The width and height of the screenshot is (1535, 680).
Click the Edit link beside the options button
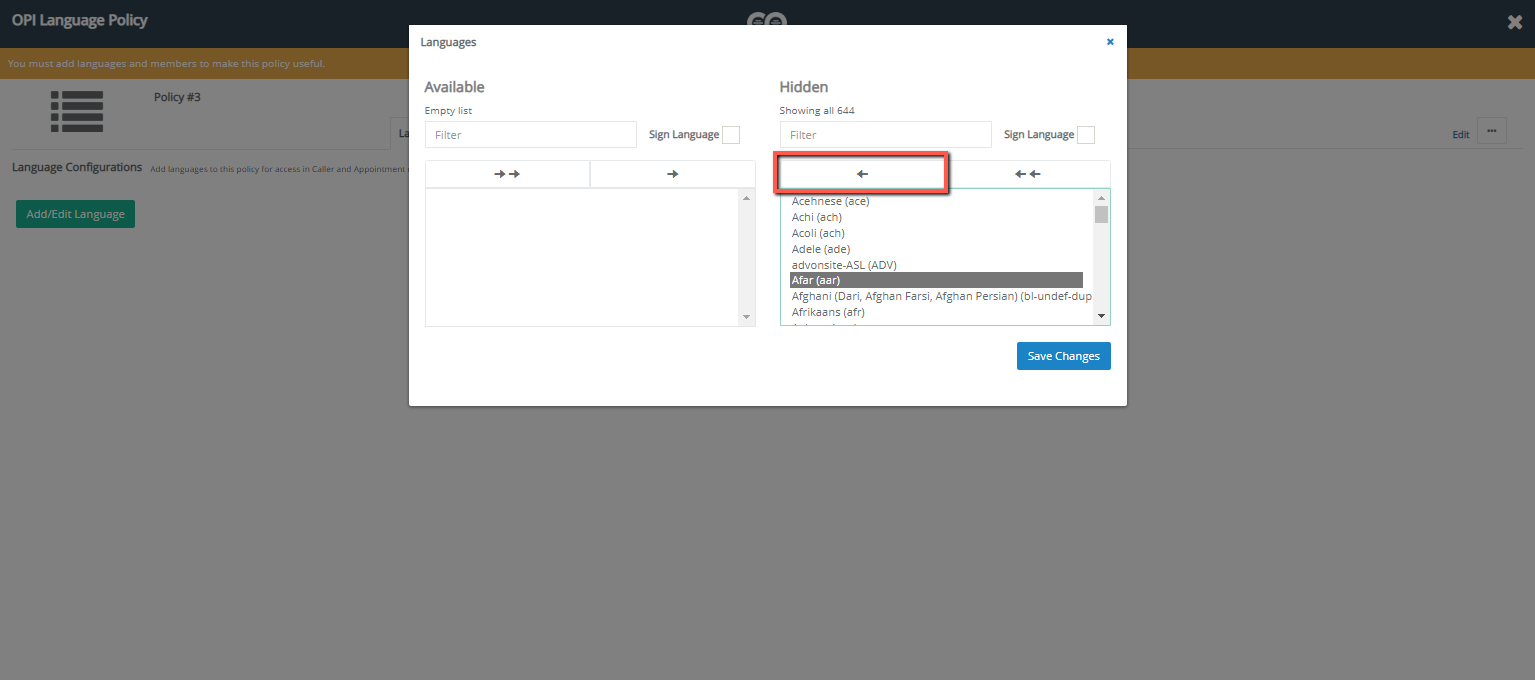[1460, 134]
